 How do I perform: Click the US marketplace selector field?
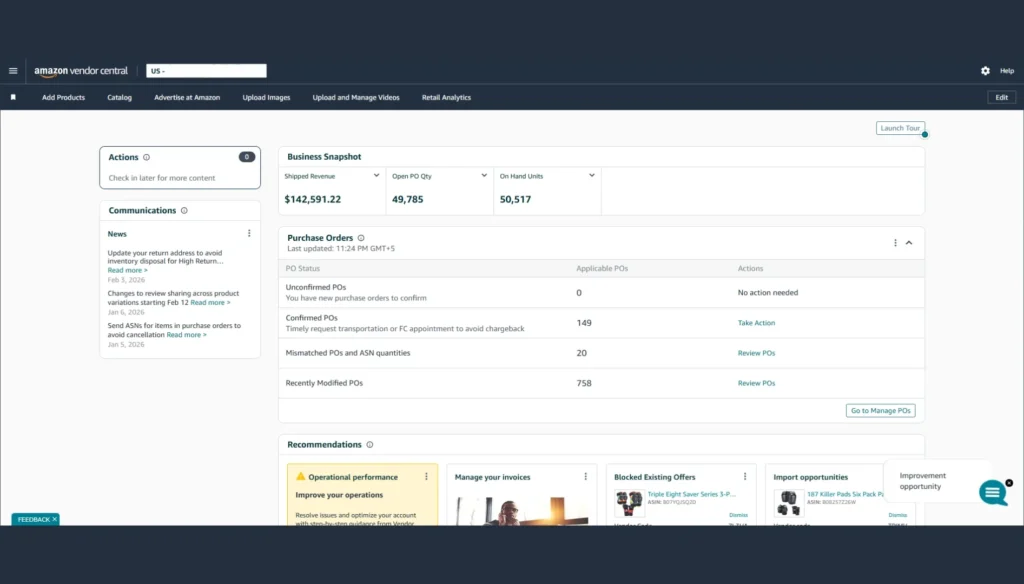tap(206, 71)
